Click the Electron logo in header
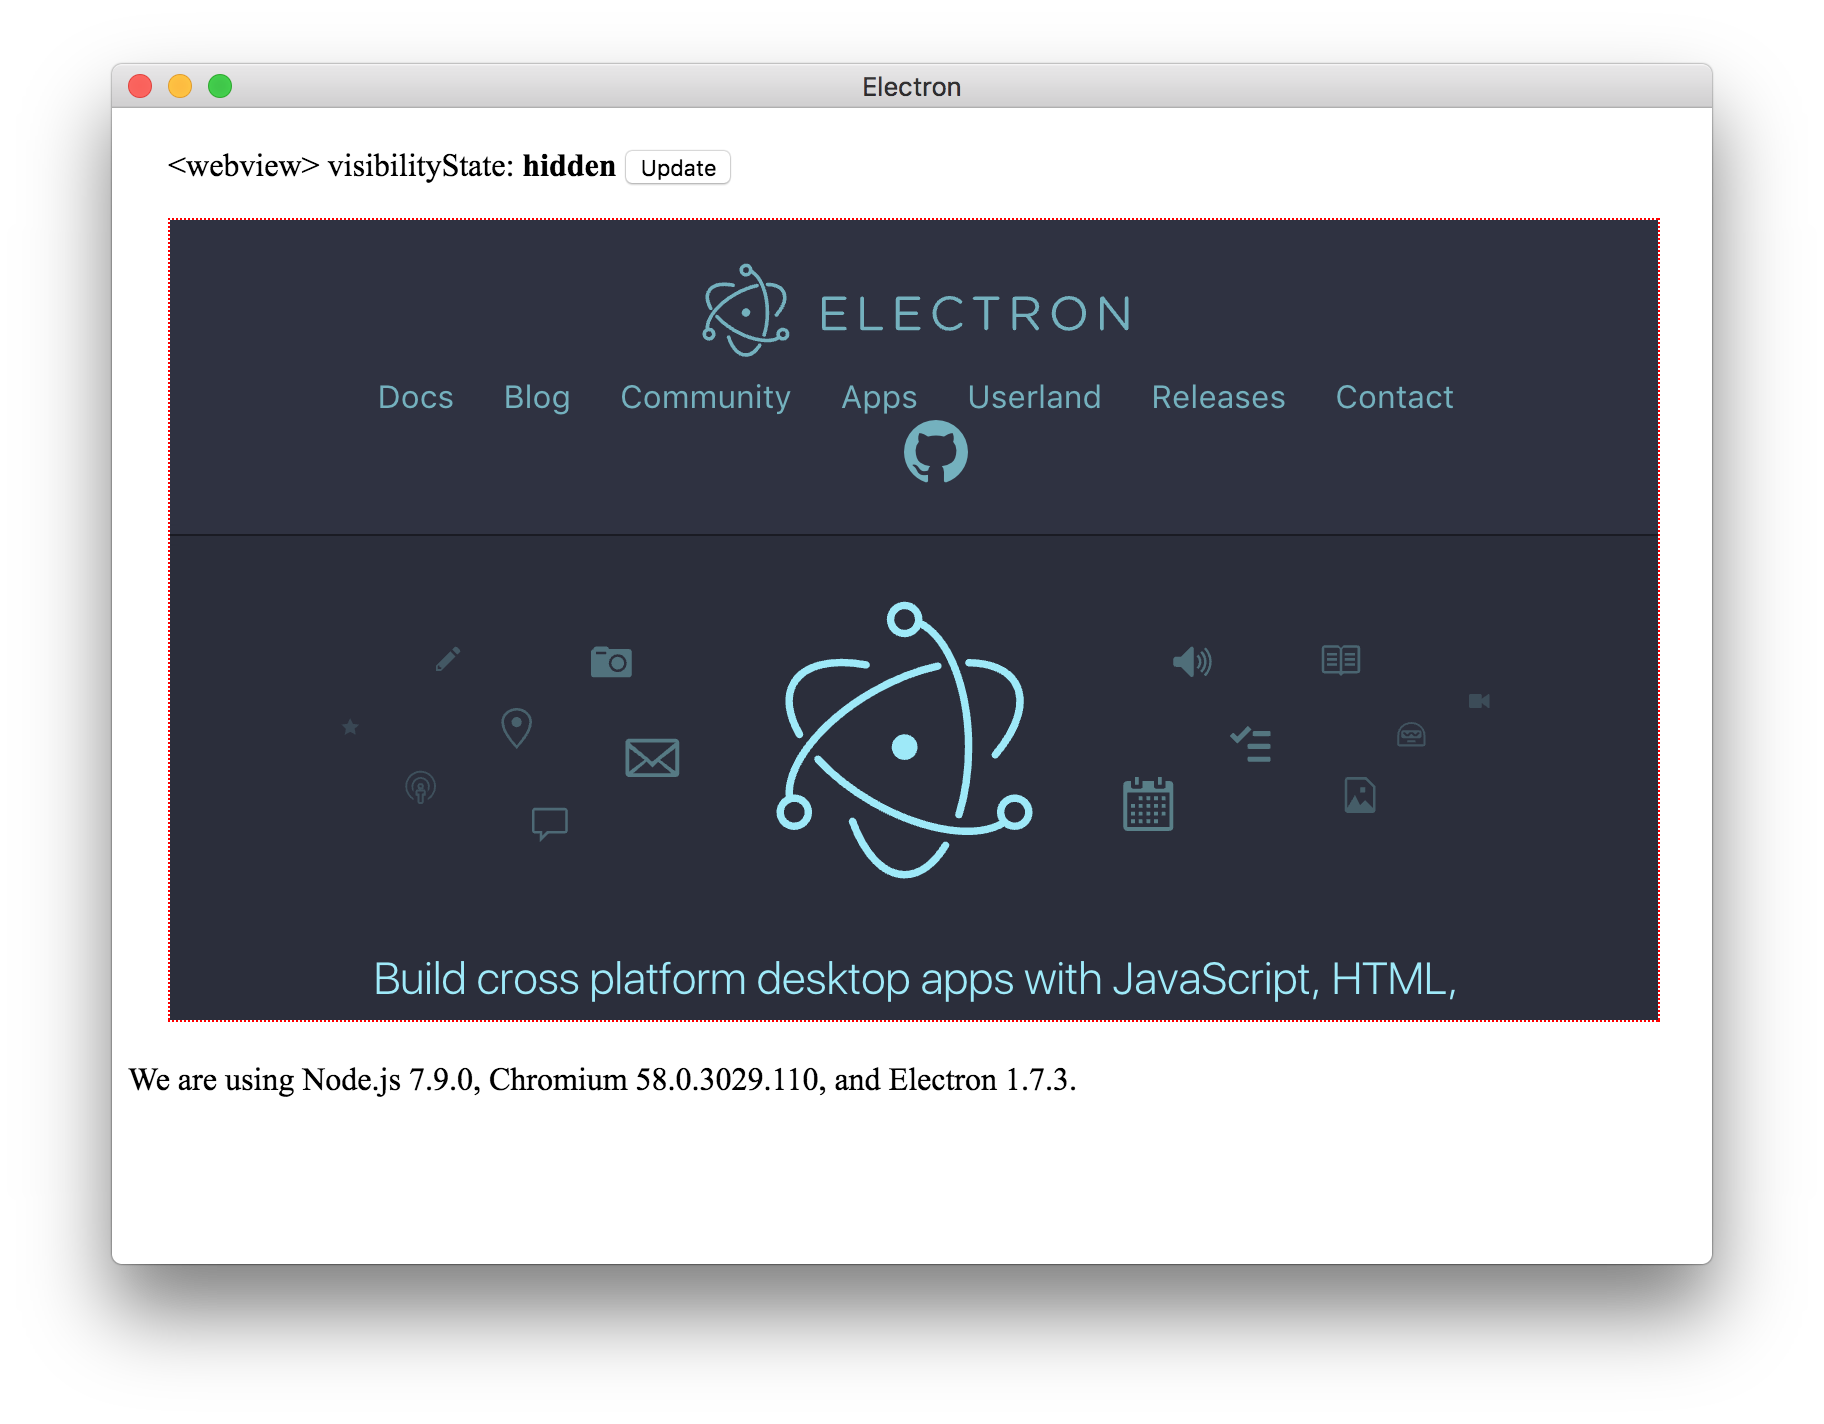The image size is (1824, 1424). (x=746, y=311)
